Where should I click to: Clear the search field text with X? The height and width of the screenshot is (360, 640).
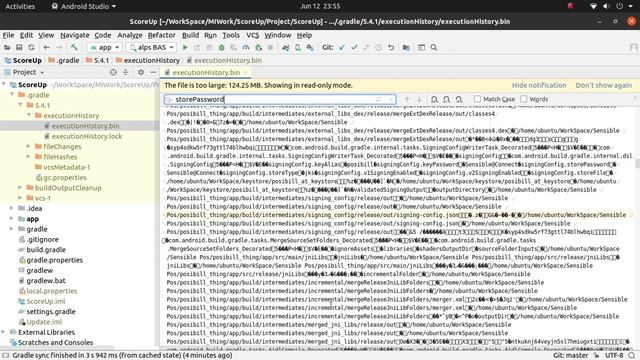point(391,99)
